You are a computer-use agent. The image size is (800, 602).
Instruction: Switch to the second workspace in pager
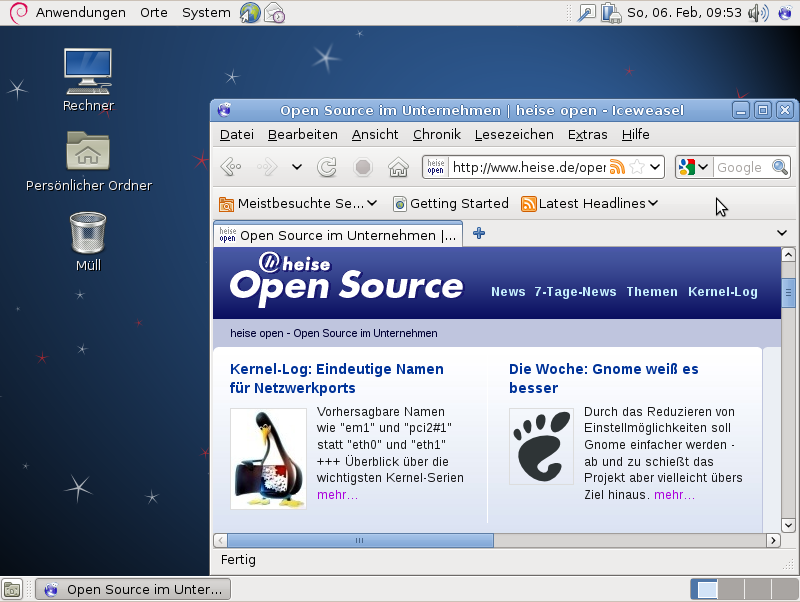point(731,590)
